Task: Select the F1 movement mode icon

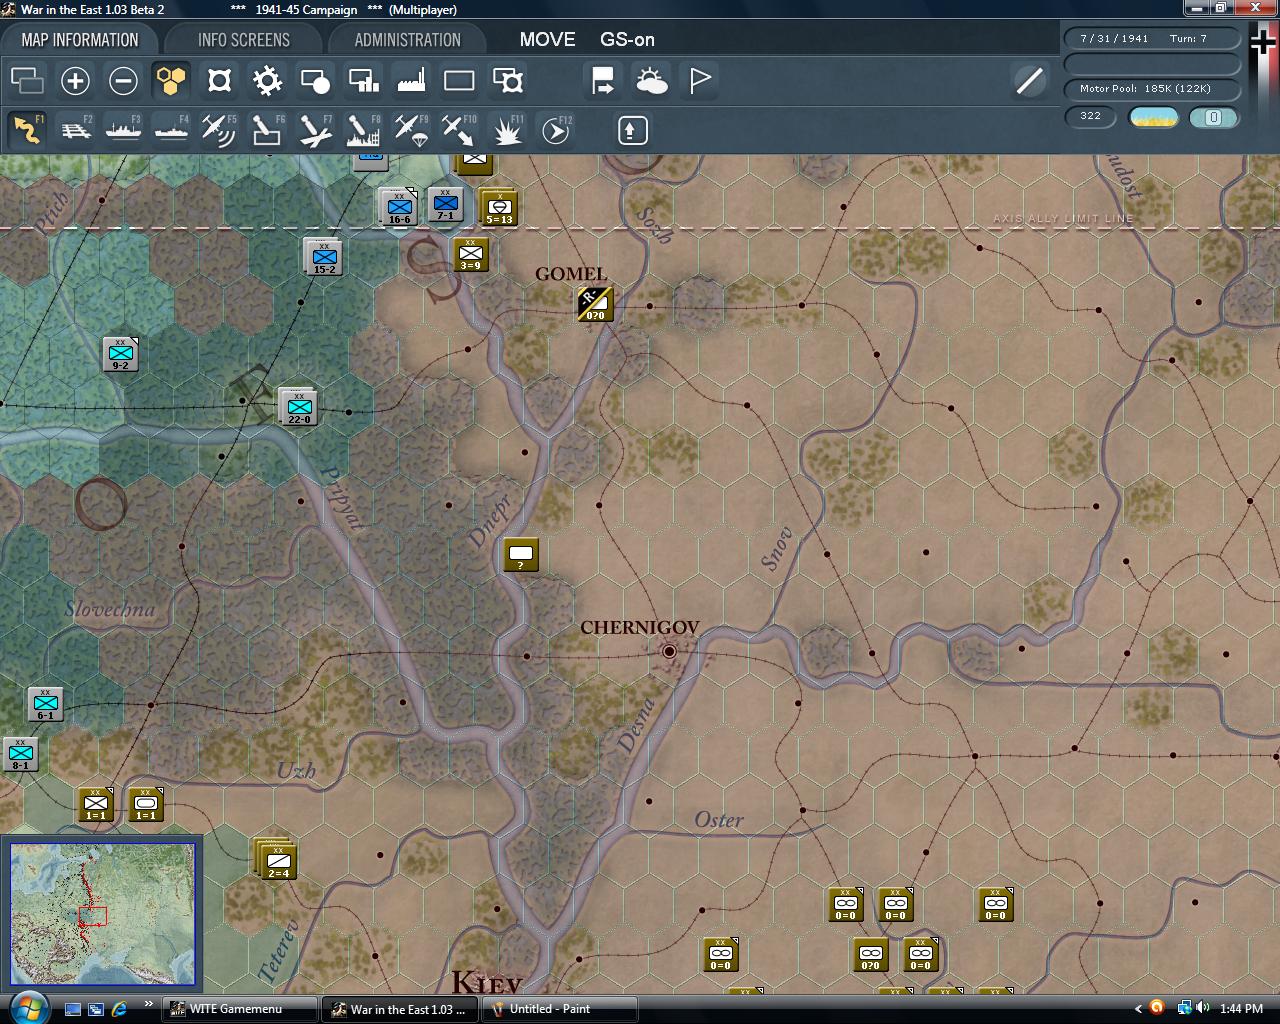Action: [27, 129]
